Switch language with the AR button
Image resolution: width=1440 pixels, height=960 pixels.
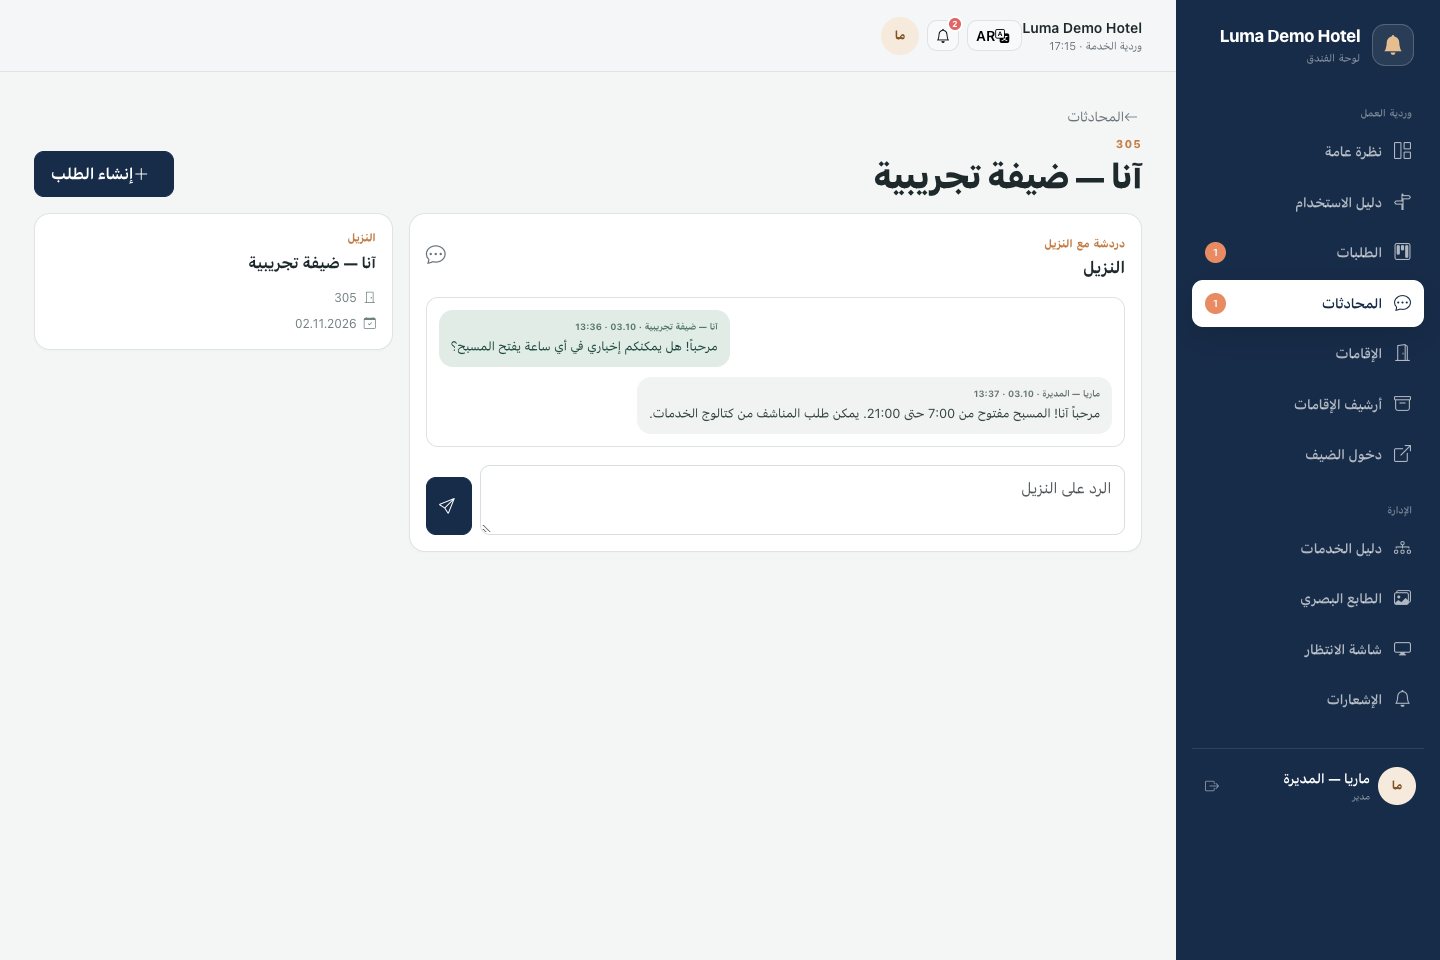(x=994, y=36)
